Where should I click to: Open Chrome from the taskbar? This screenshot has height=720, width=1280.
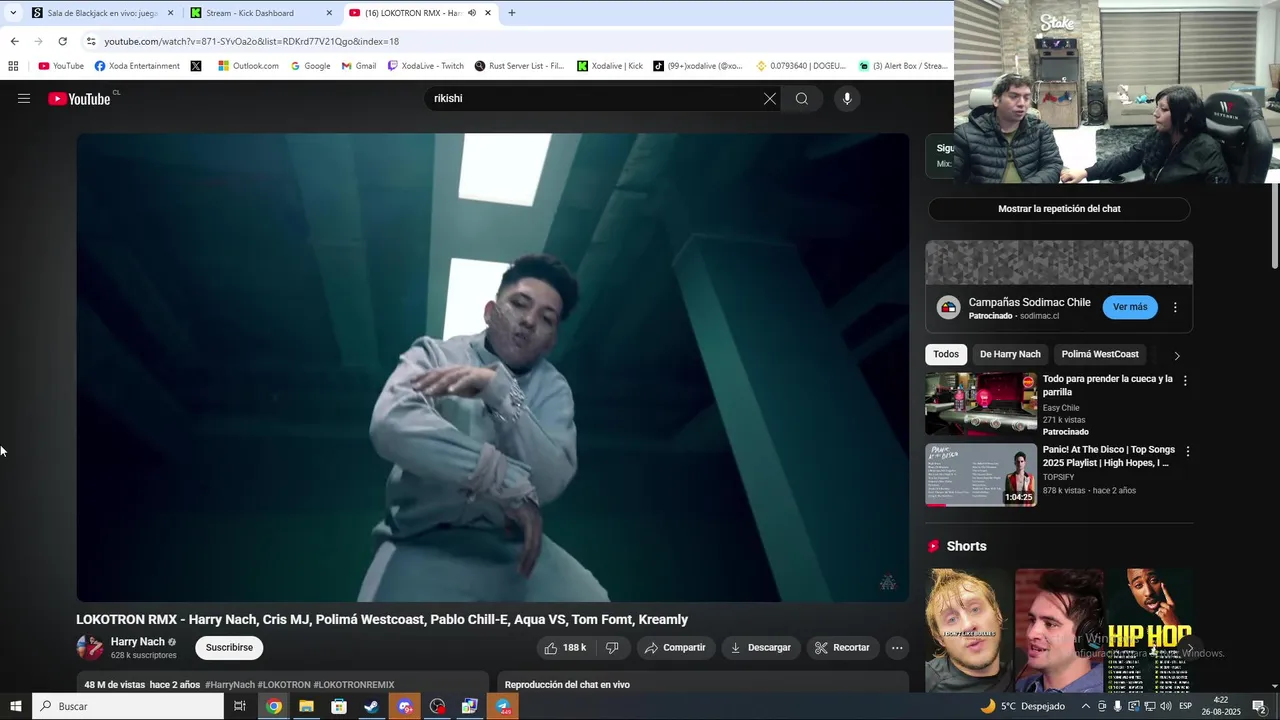273,706
